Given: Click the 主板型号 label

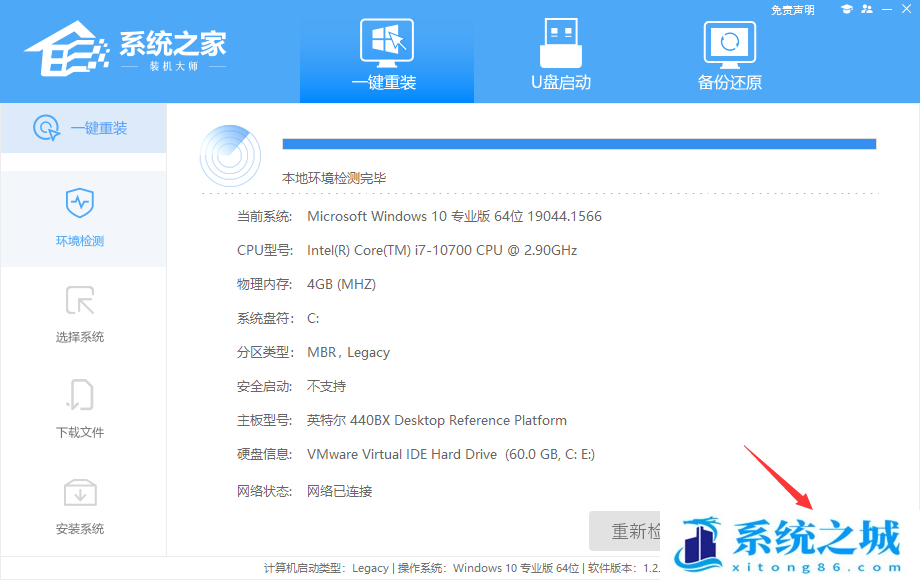Looking at the screenshot, I should click(x=265, y=420).
